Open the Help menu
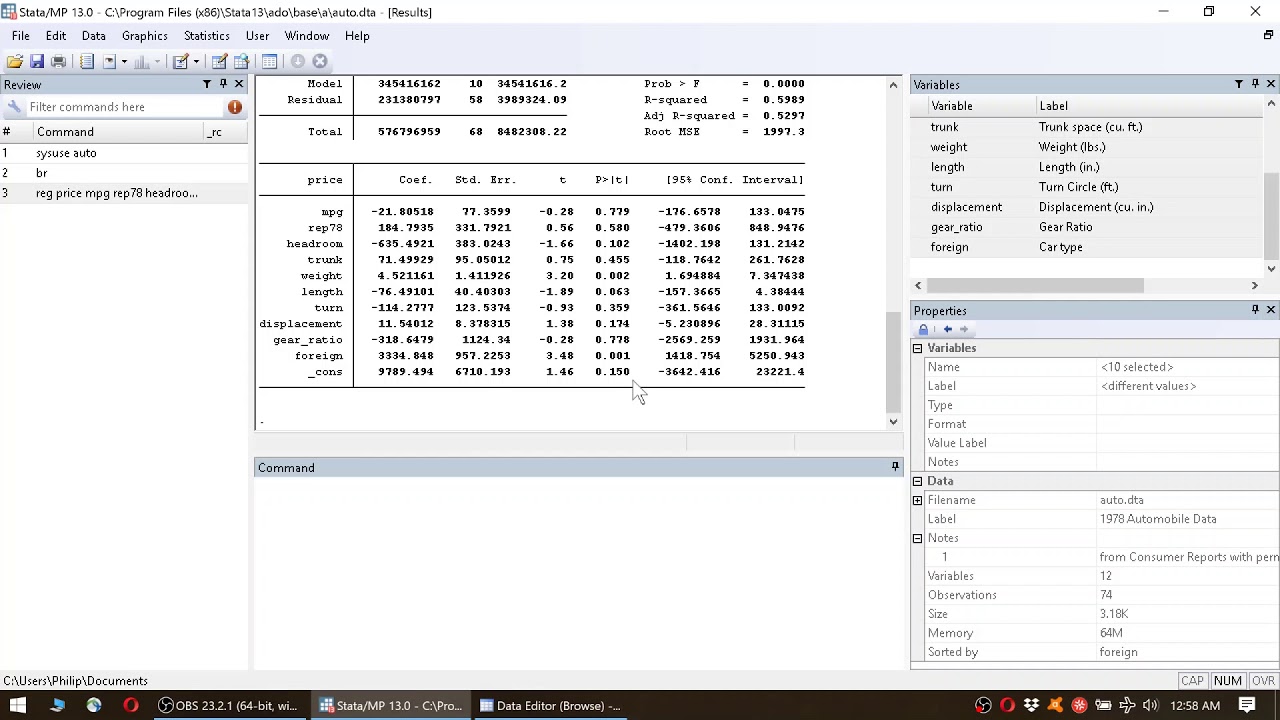Image resolution: width=1280 pixels, height=720 pixels. pyautogui.click(x=357, y=36)
